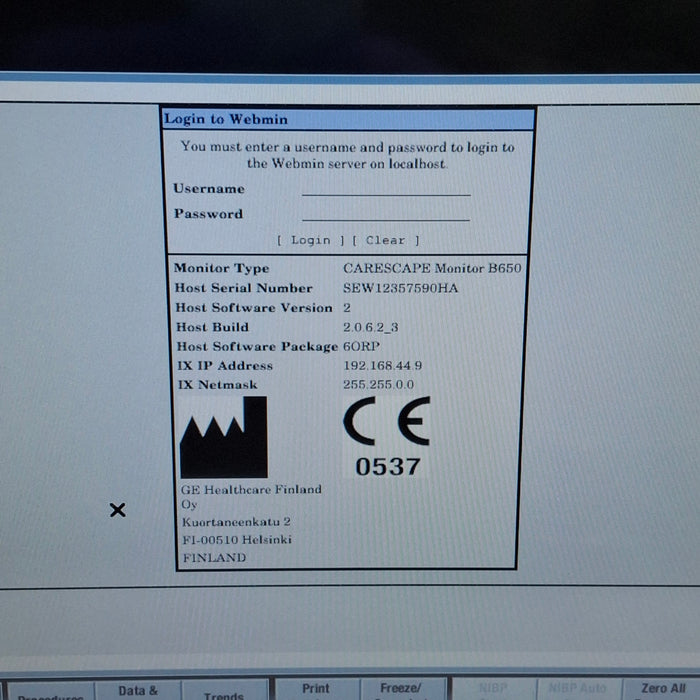
Task: Click the factory manufacturer icon
Action: 224,437
